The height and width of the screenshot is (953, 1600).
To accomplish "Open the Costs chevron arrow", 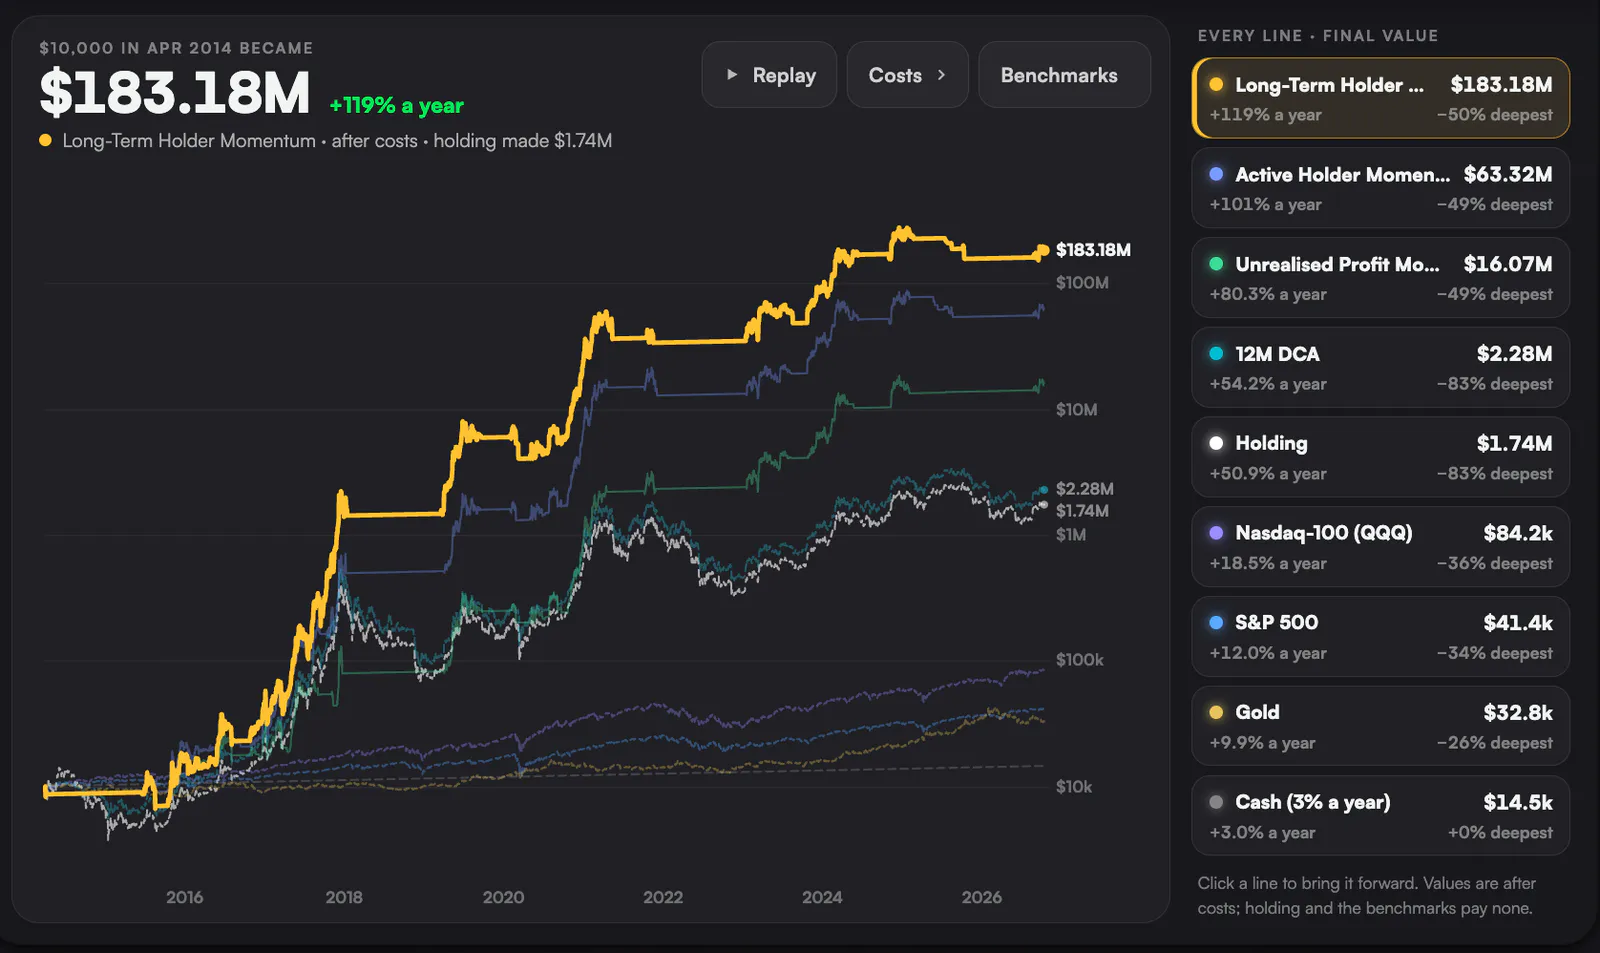I will click(941, 75).
